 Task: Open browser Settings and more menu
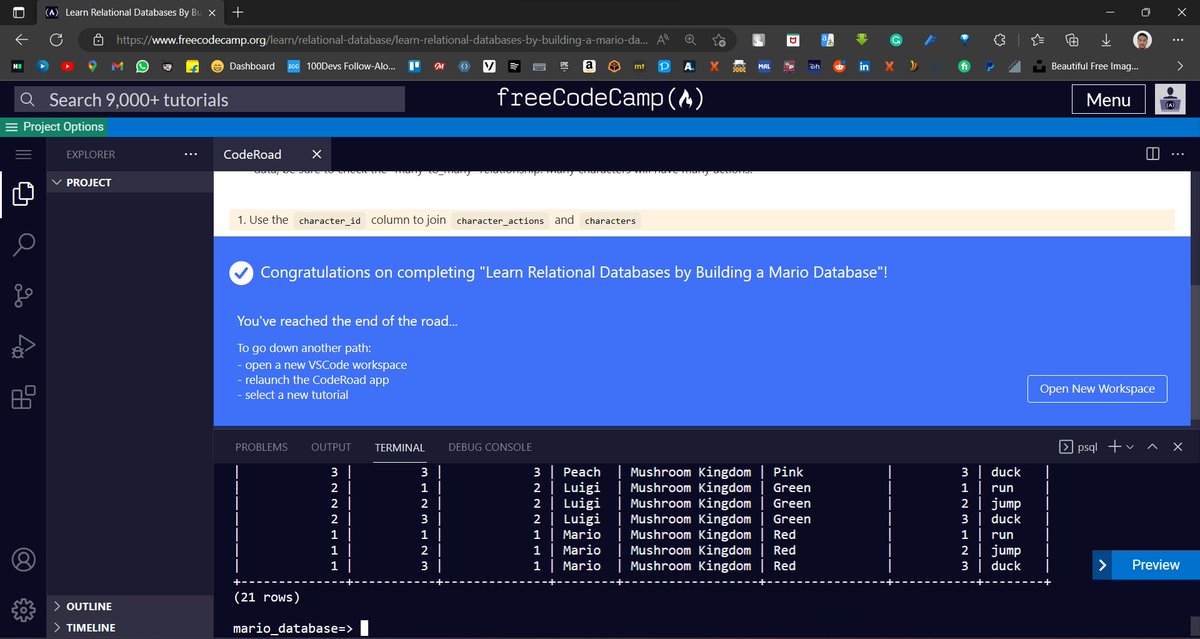point(1177,39)
